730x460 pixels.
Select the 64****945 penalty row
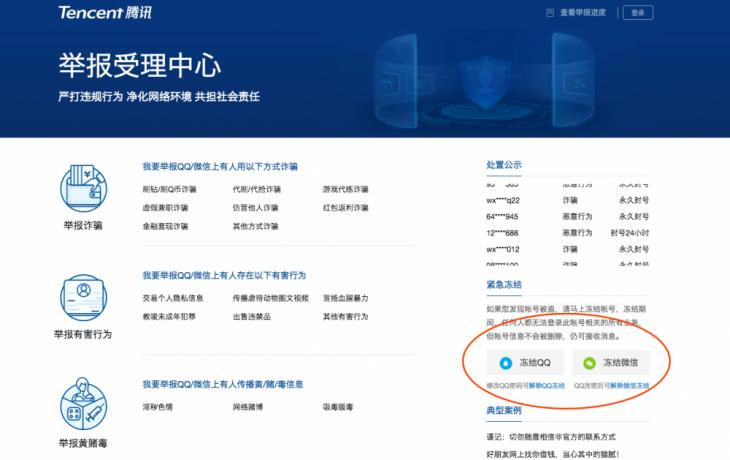(x=568, y=217)
